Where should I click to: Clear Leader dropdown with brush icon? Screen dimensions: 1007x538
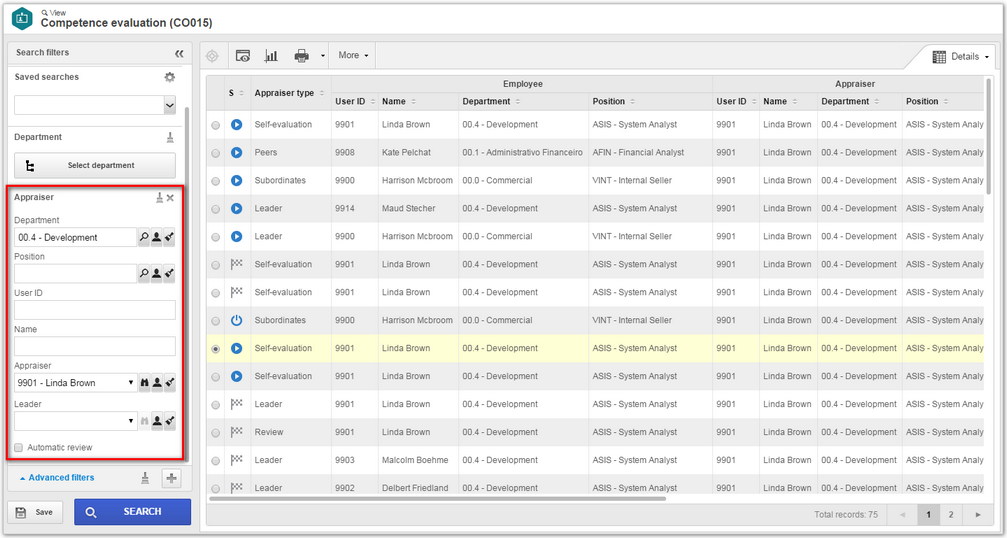coord(169,421)
